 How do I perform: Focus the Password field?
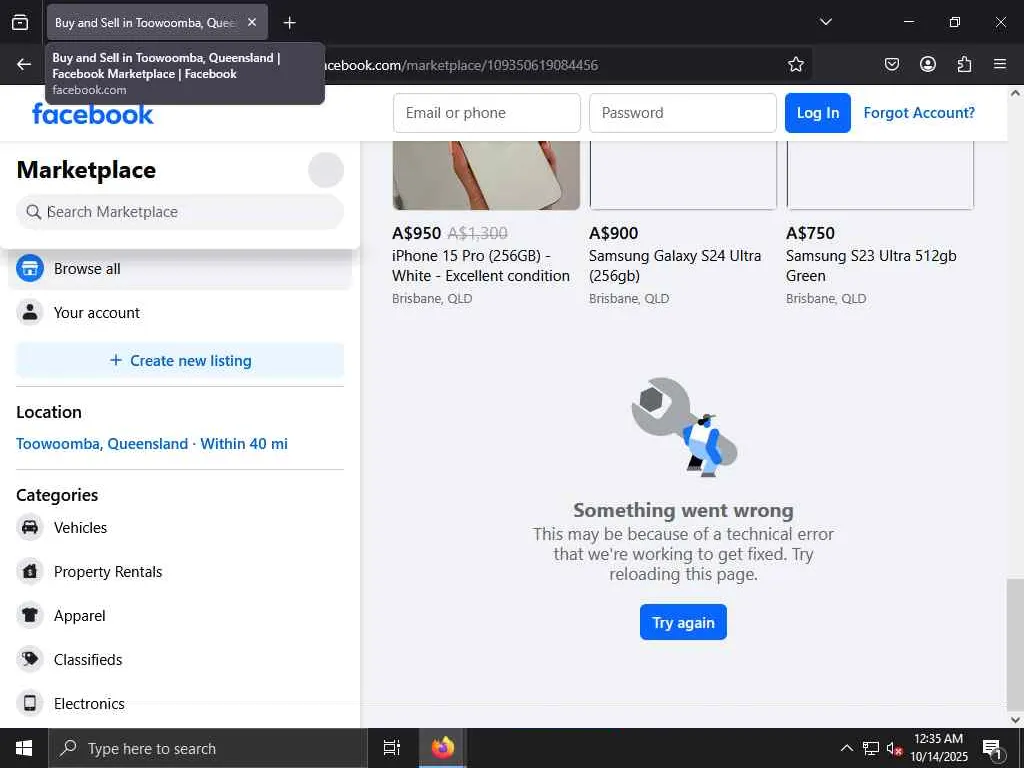pyautogui.click(x=682, y=113)
